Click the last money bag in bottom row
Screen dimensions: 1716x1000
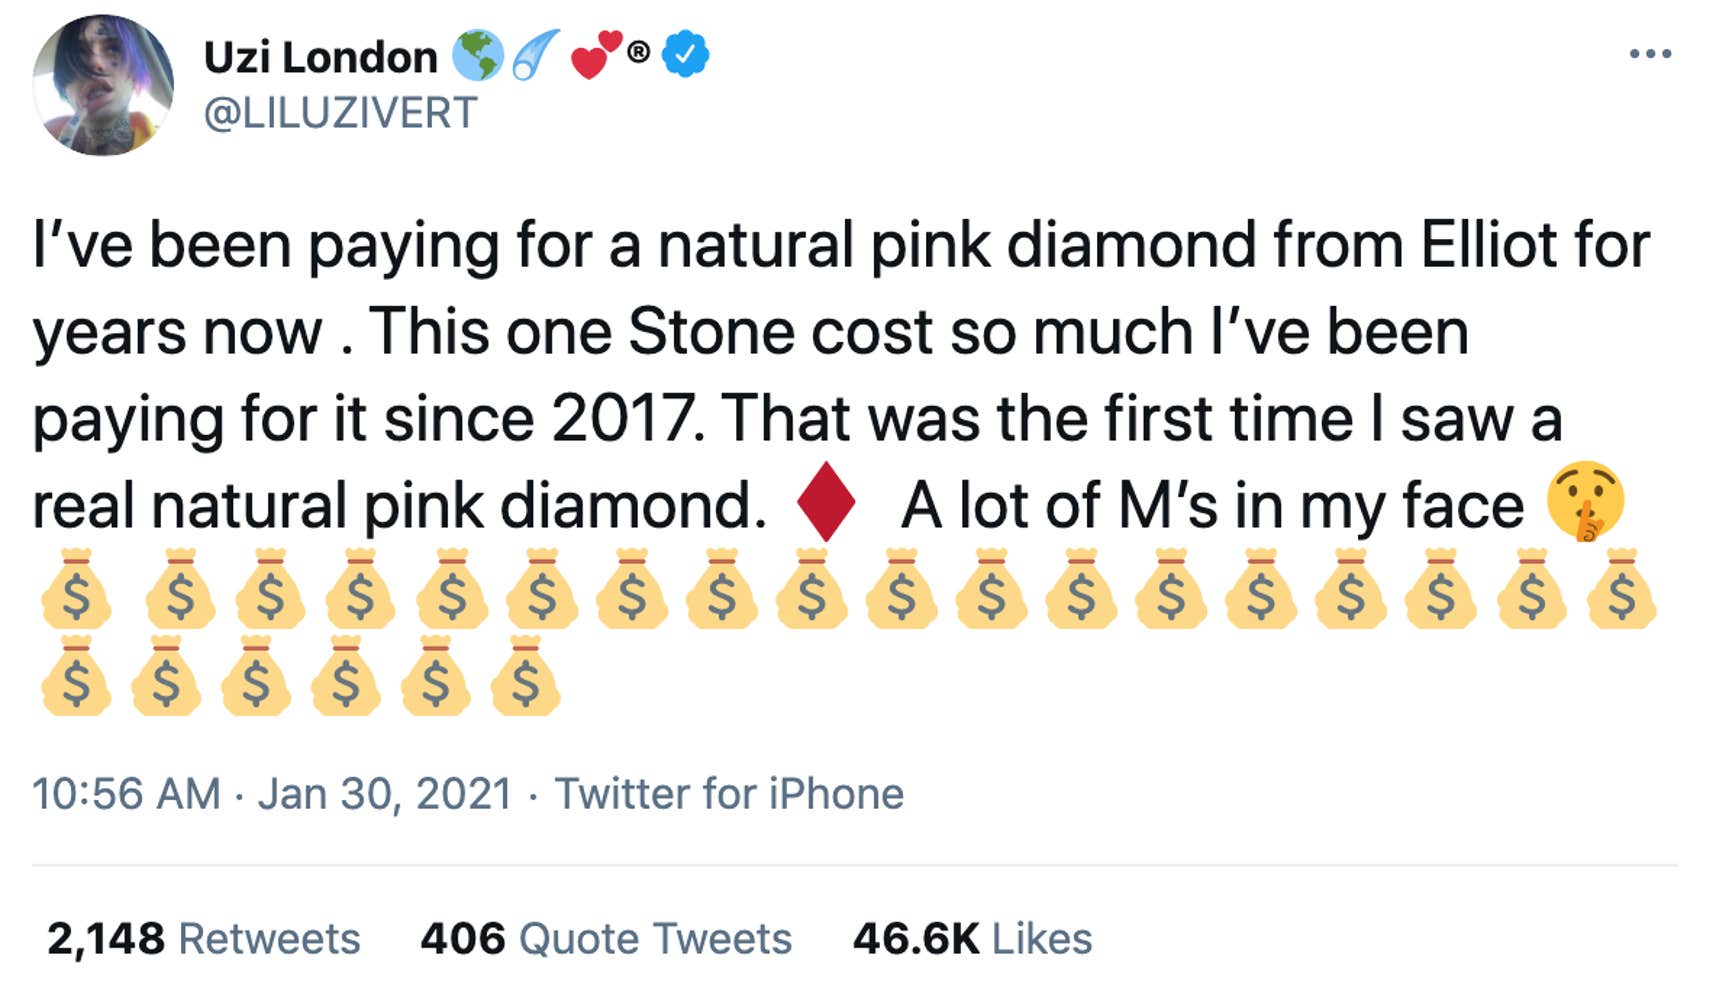click(x=525, y=678)
